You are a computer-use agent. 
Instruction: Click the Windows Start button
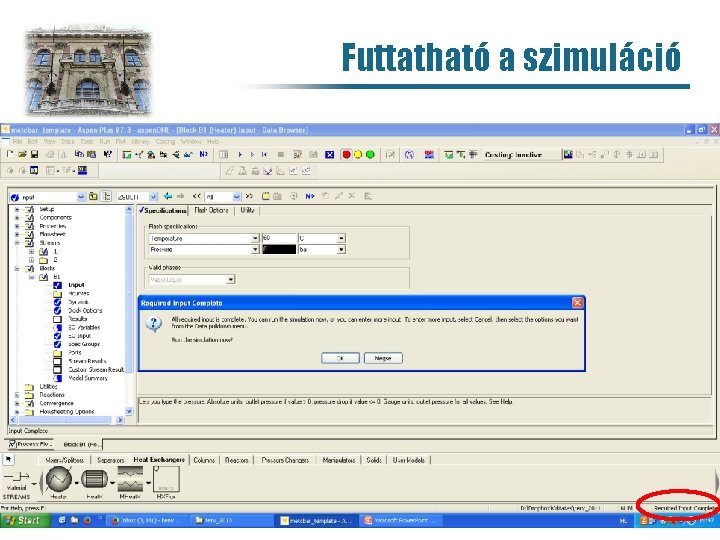pyautogui.click(x=23, y=520)
